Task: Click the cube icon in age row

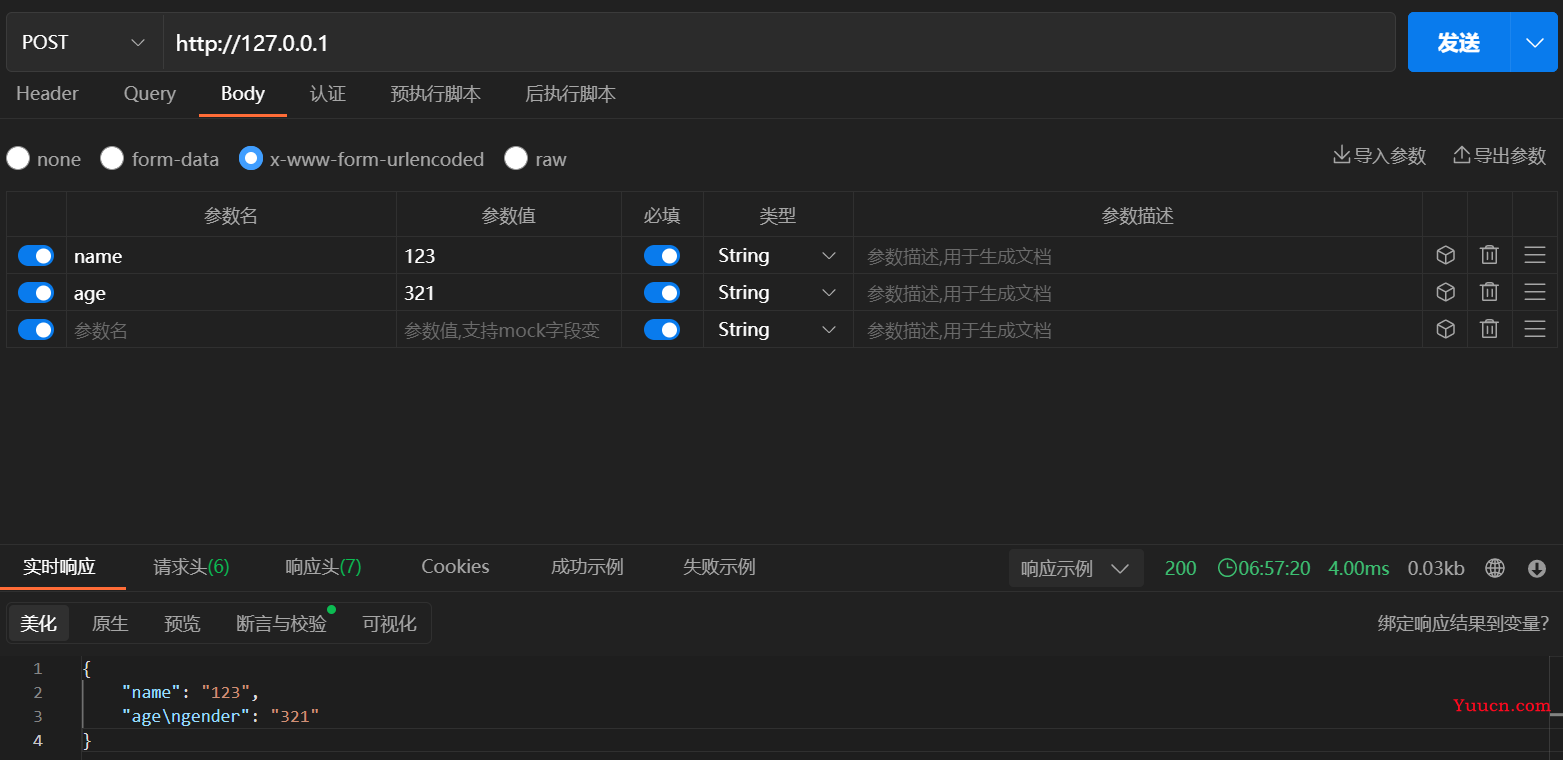Action: (1445, 293)
